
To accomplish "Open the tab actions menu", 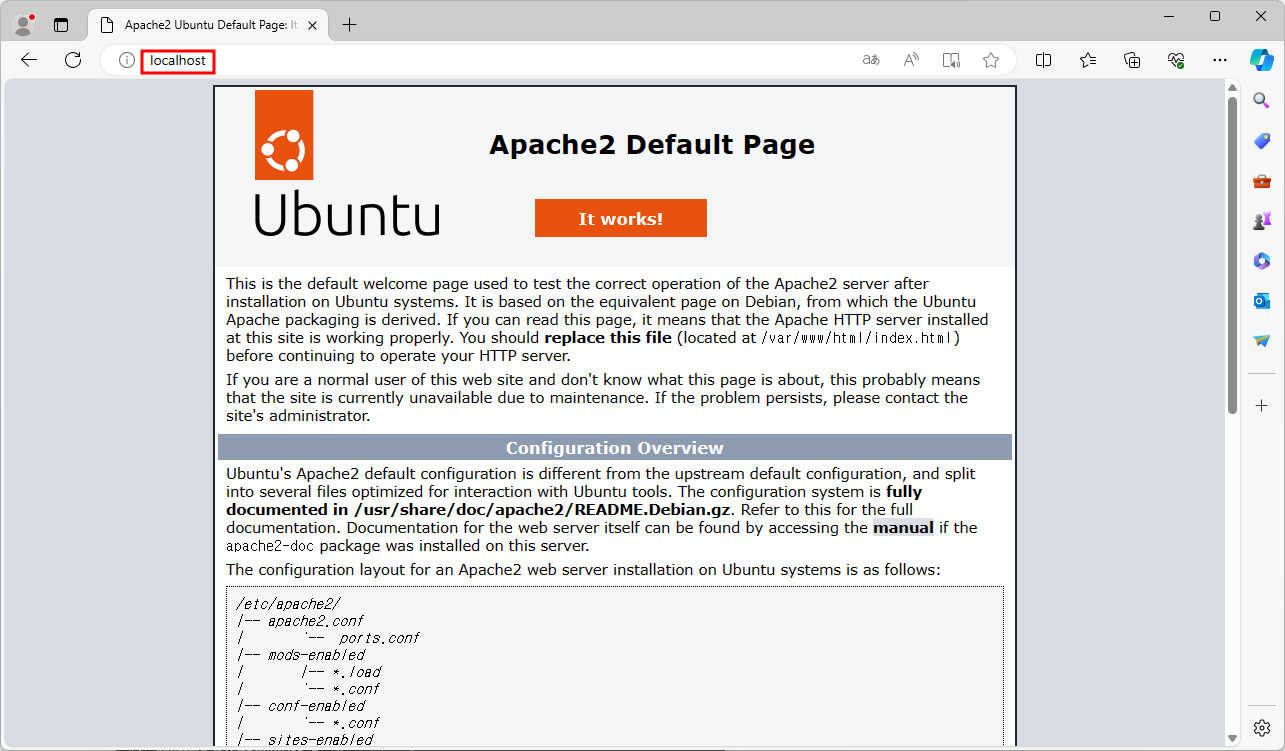I will pyautogui.click(x=61, y=23).
